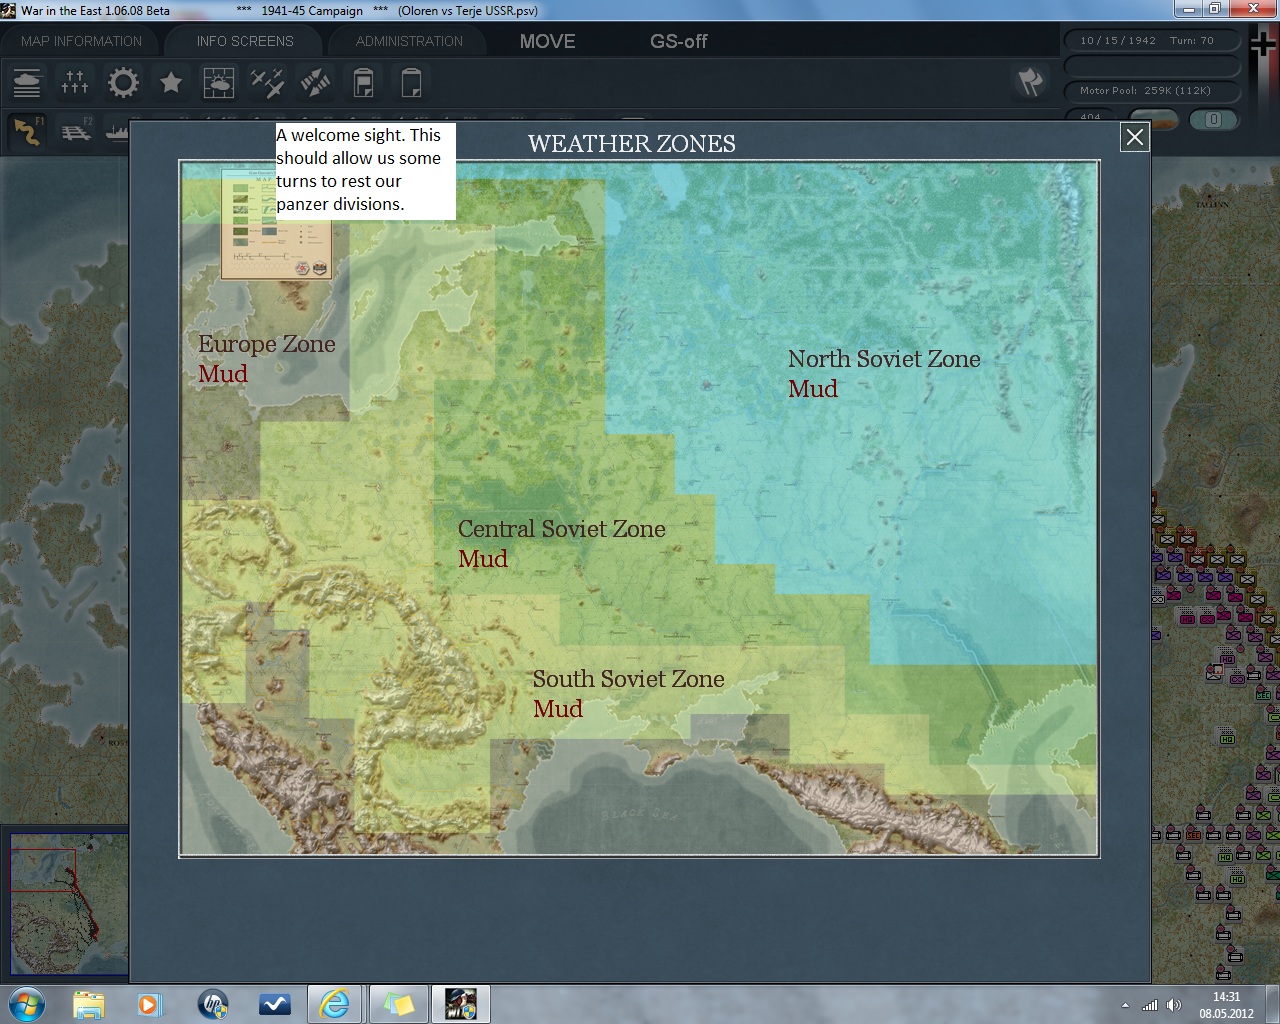Click the War in the East taskbar icon

tap(459, 1003)
